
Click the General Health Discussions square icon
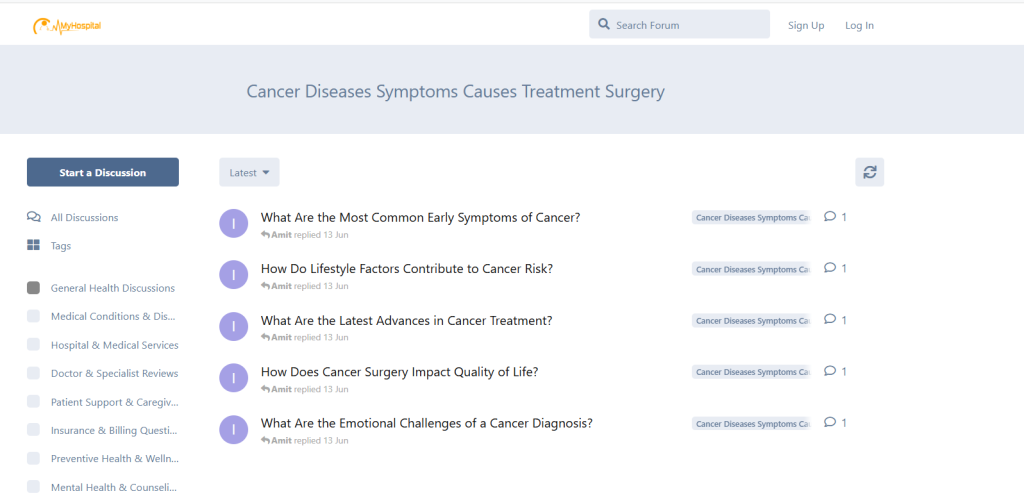[34, 288]
